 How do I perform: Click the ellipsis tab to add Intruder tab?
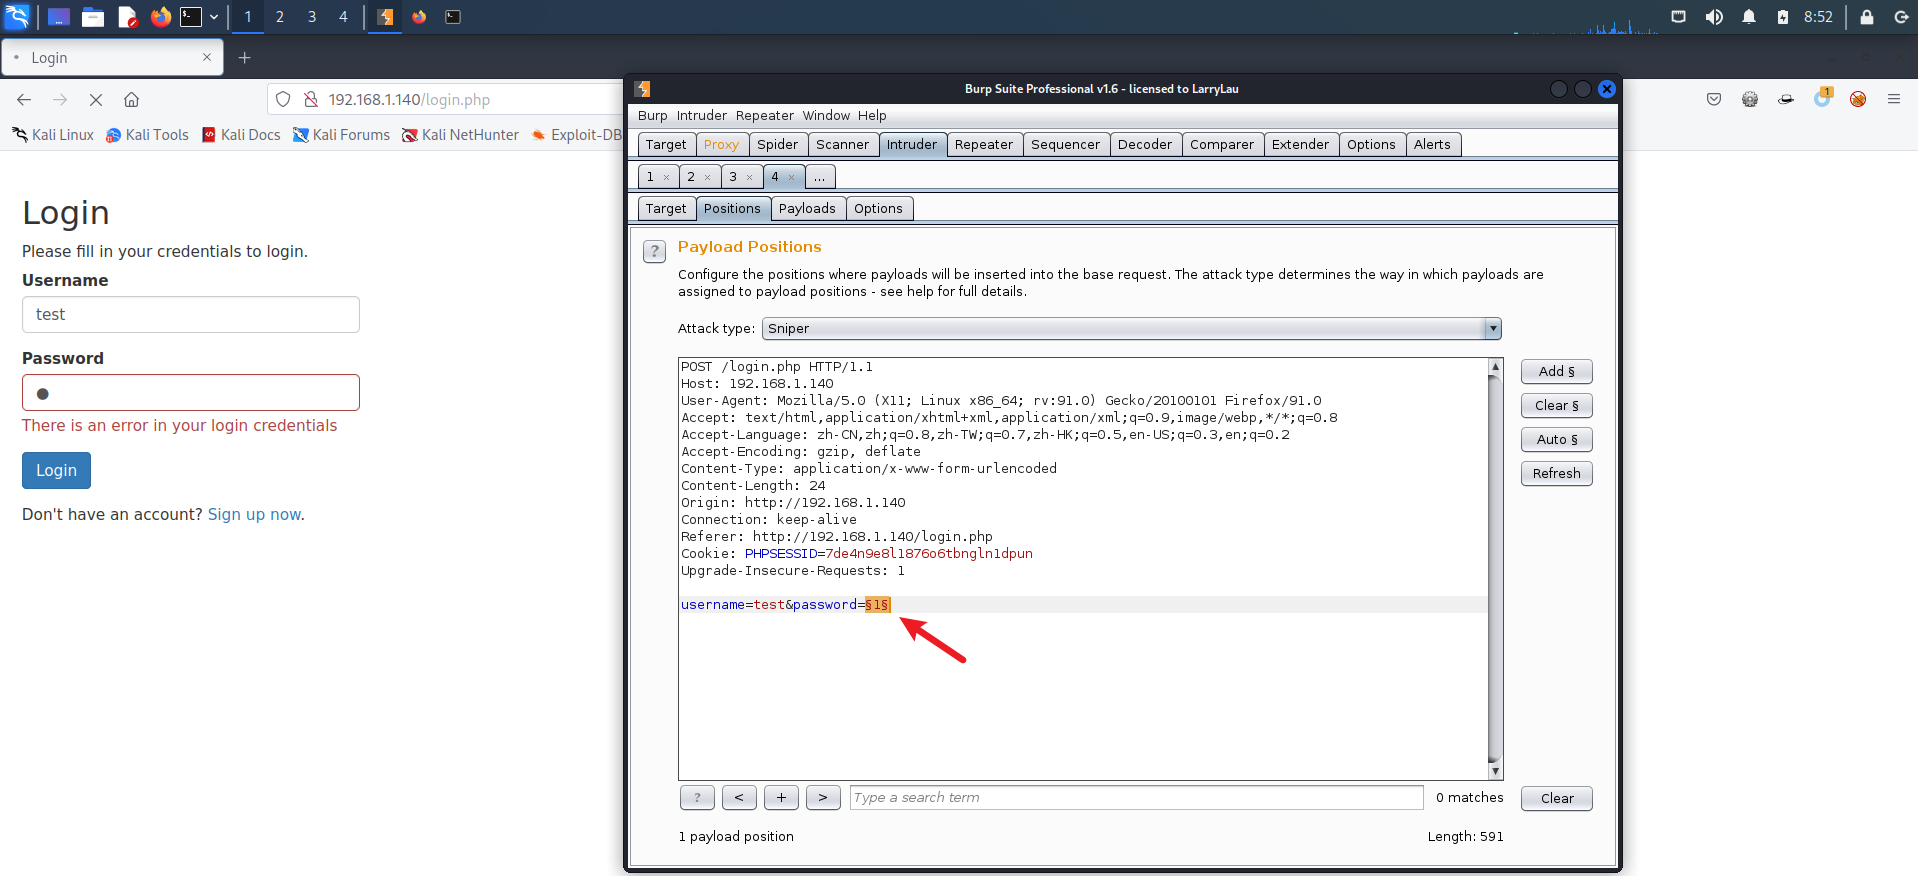(x=819, y=177)
